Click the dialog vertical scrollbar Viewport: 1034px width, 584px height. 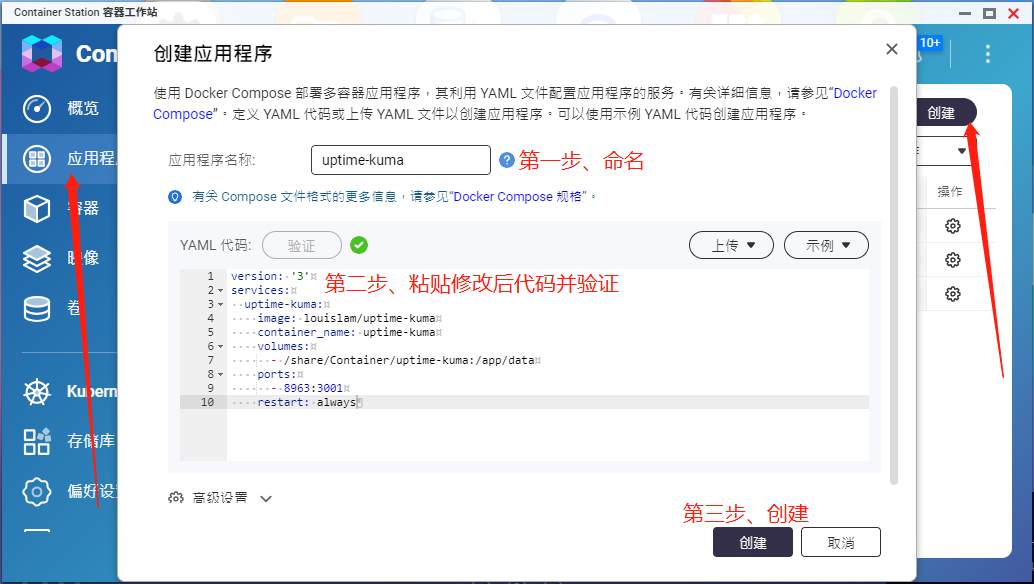[x=894, y=285]
